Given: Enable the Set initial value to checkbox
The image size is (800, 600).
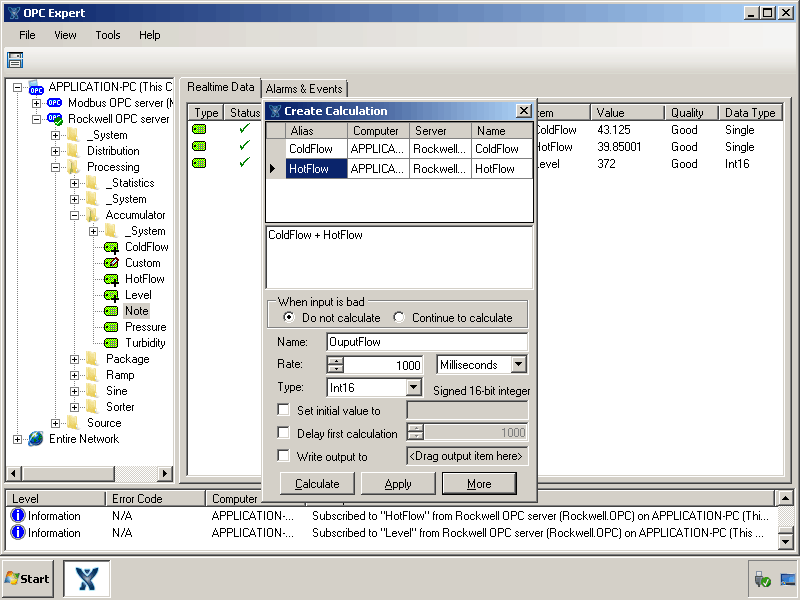Looking at the screenshot, I should point(285,409).
